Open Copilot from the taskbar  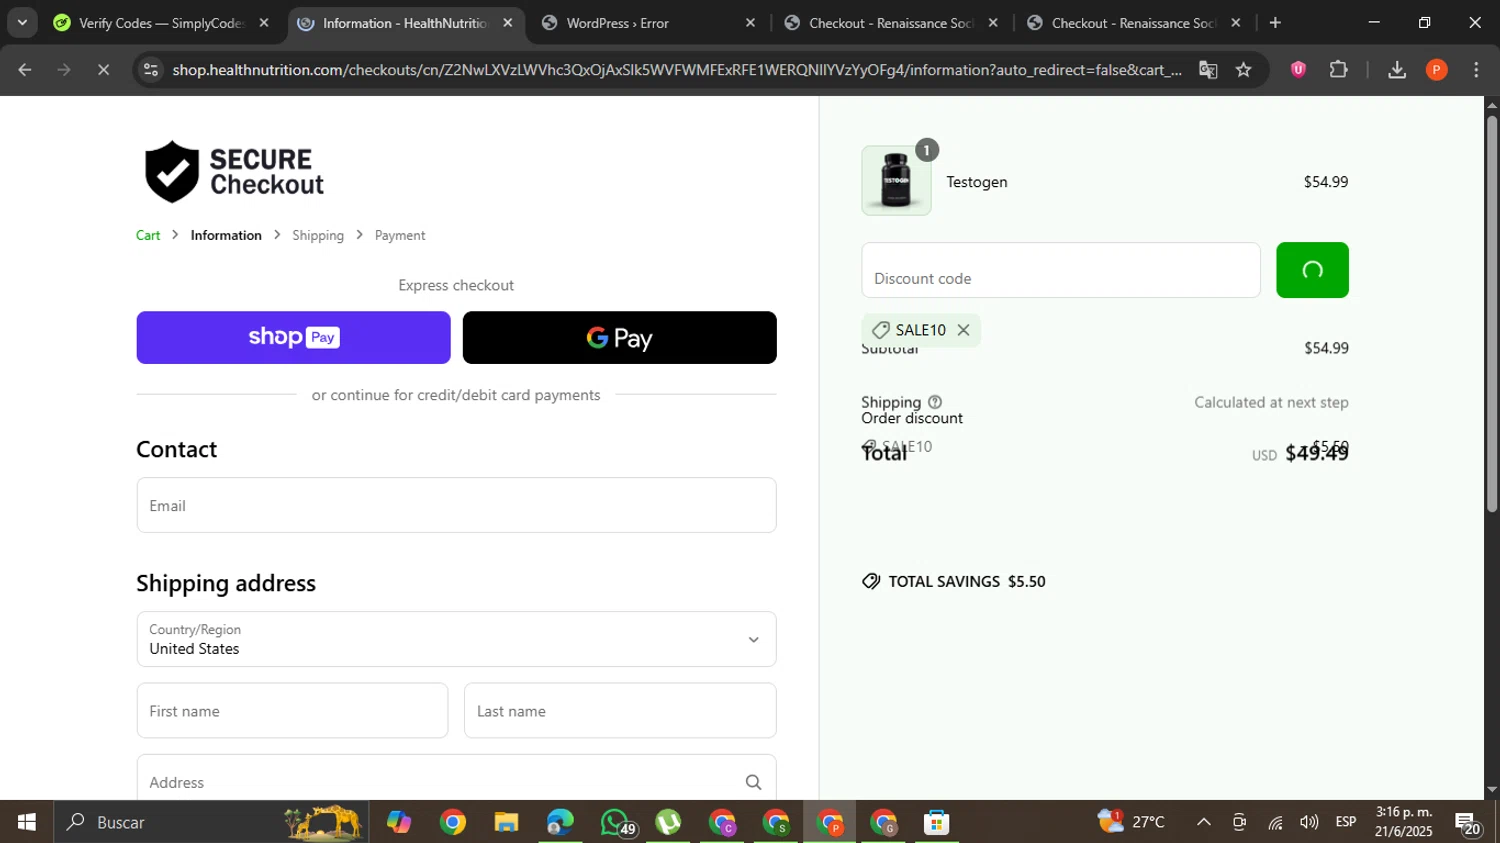pos(399,822)
